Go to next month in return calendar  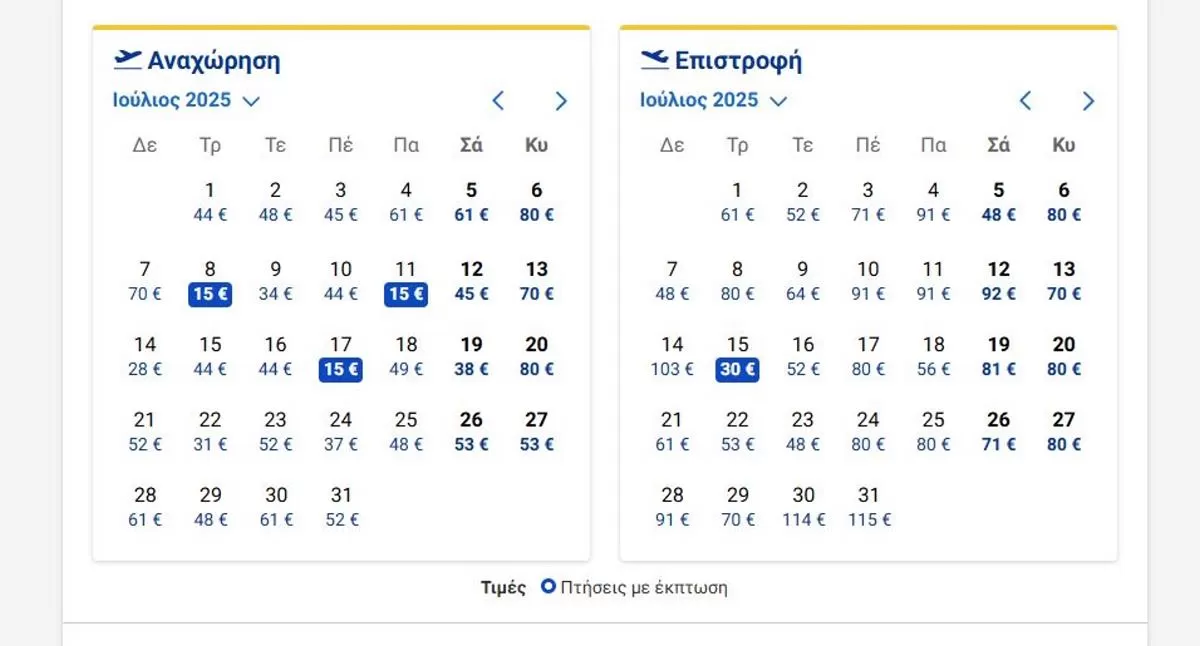tap(1088, 100)
